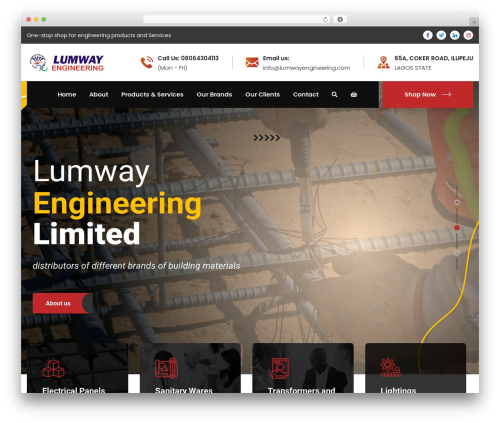Click the browser address bar
The width and height of the screenshot is (500, 423).
tap(237, 19)
